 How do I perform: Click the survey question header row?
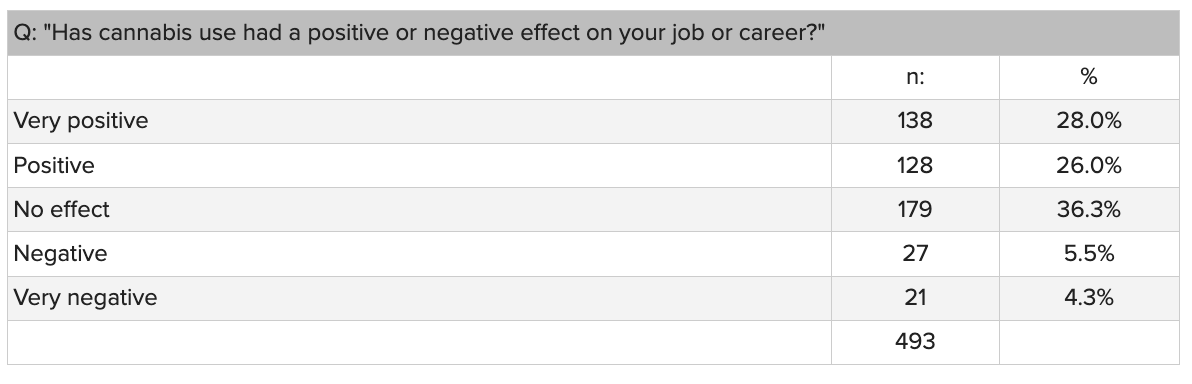pos(593,33)
